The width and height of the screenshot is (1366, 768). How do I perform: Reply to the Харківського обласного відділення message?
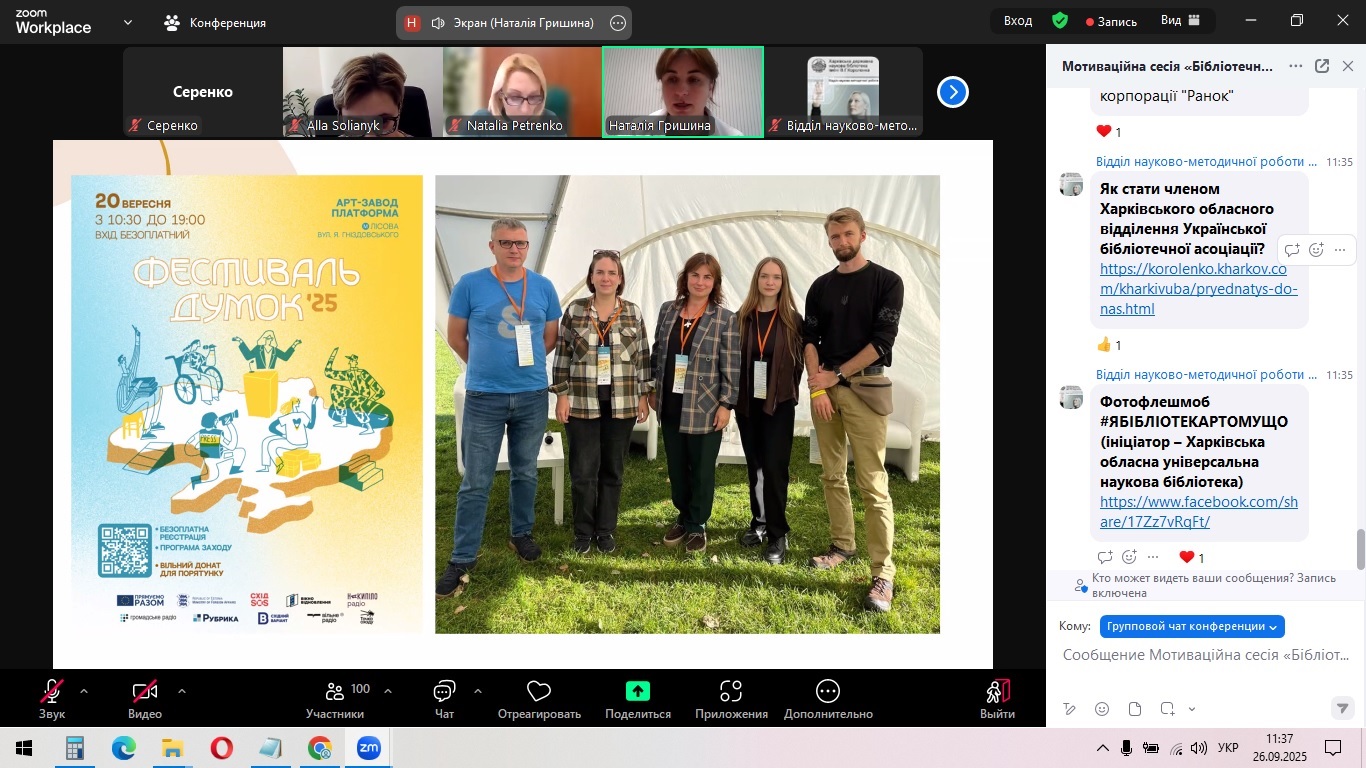tap(1292, 250)
